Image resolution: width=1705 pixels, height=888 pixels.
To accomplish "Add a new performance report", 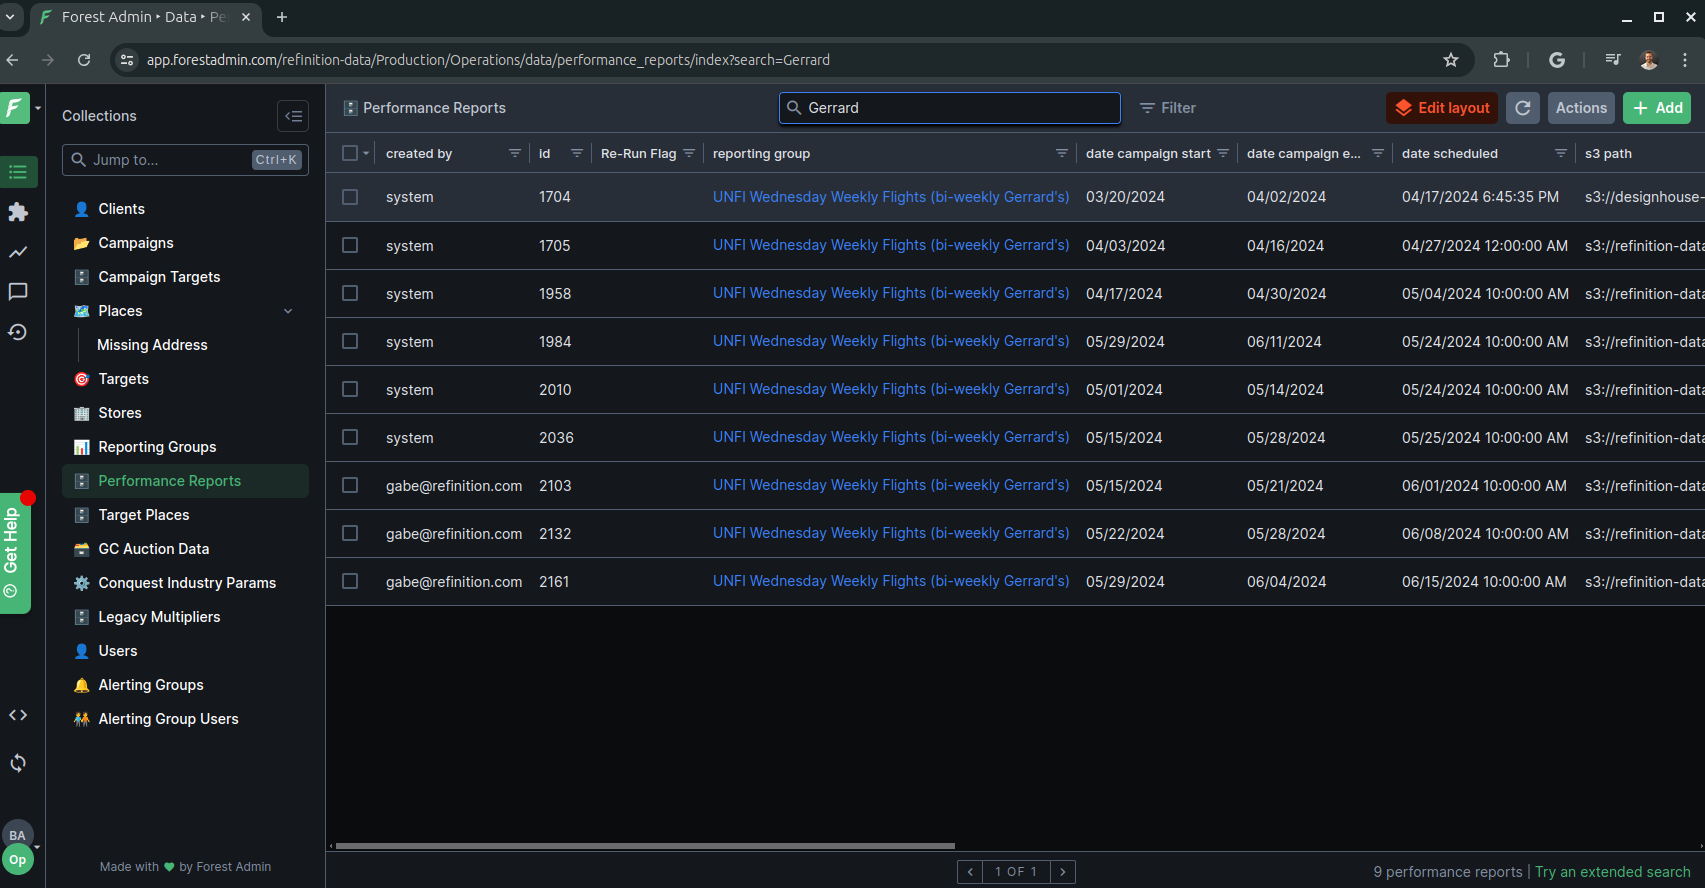I will coord(1657,108).
